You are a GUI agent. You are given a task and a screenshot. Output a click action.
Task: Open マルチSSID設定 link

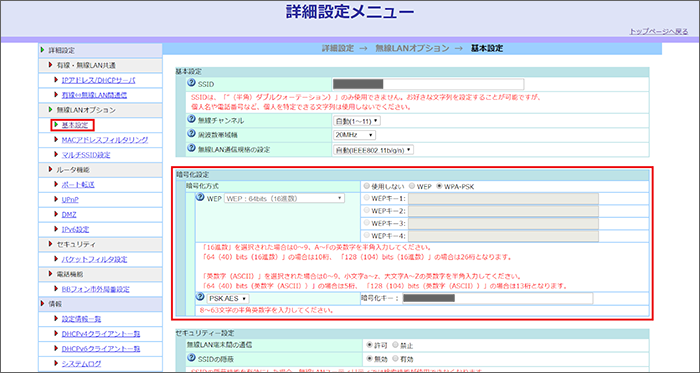point(86,155)
